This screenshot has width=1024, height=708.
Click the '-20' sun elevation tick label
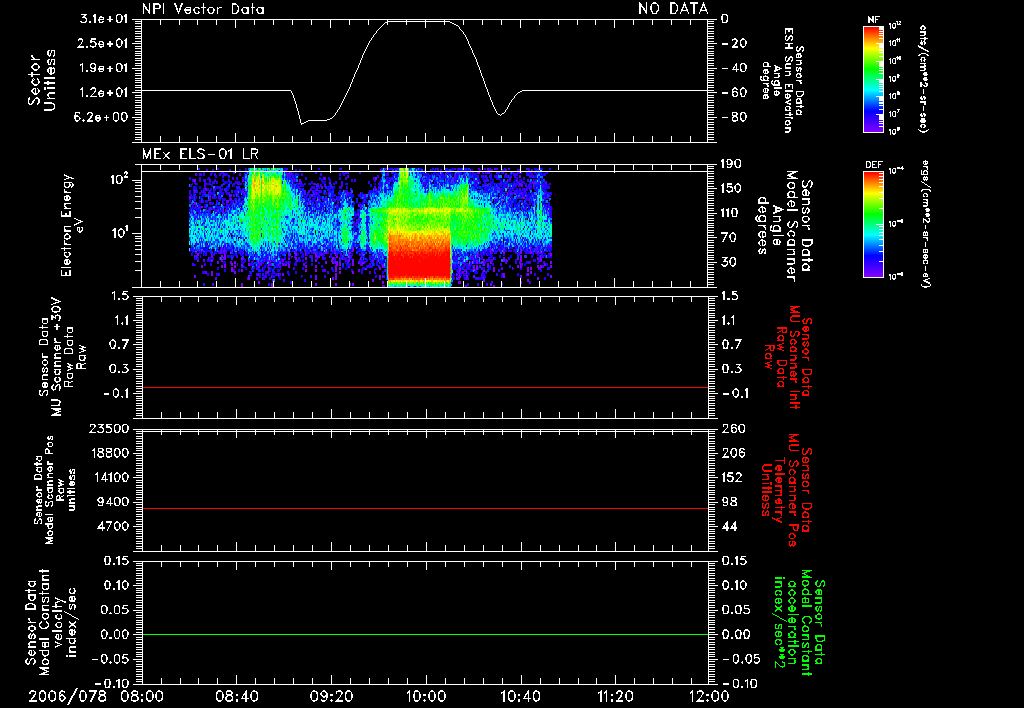point(733,43)
